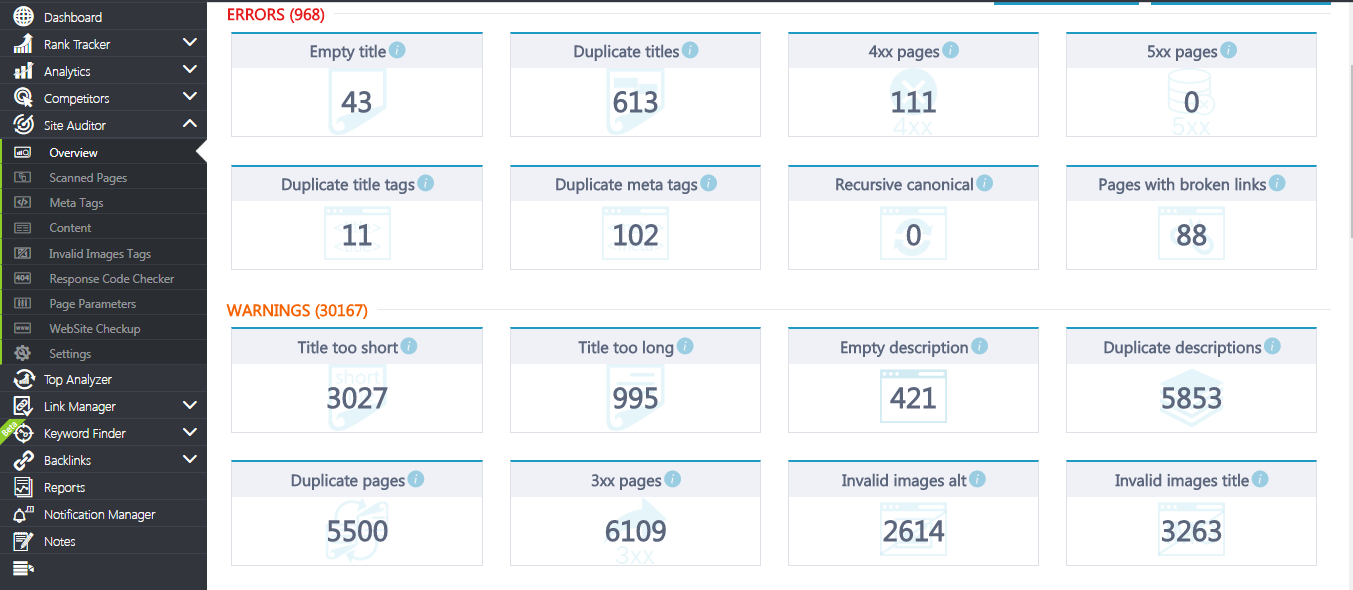Click the info icon beside Title too short
Image resolution: width=1353 pixels, height=590 pixels.
(409, 346)
